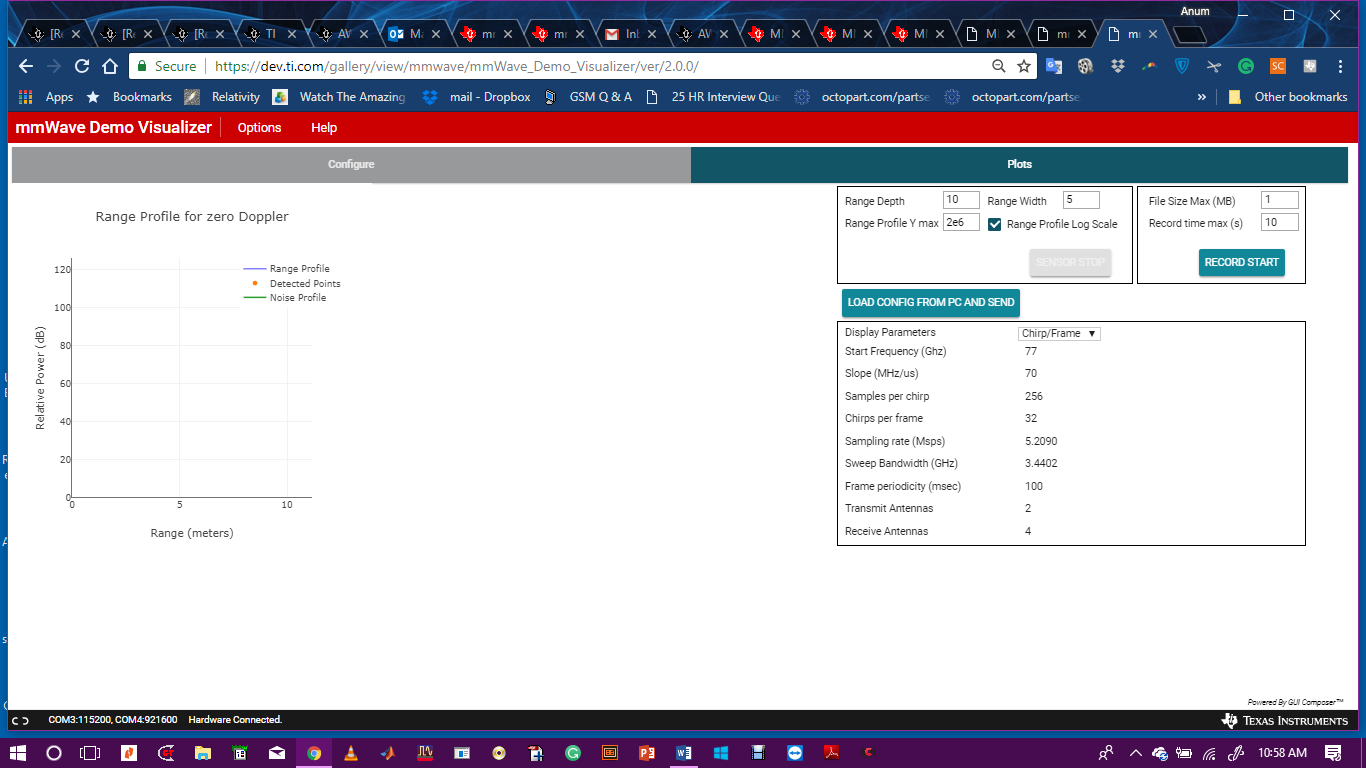Click the taskbar clock showing 10:58 AM
The height and width of the screenshot is (768, 1366).
click(x=1283, y=752)
